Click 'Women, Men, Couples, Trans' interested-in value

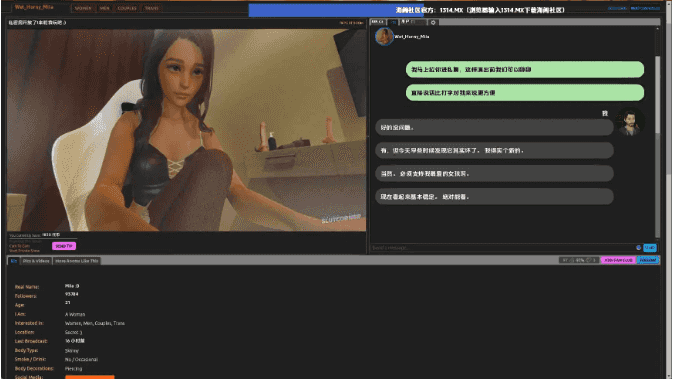point(95,323)
